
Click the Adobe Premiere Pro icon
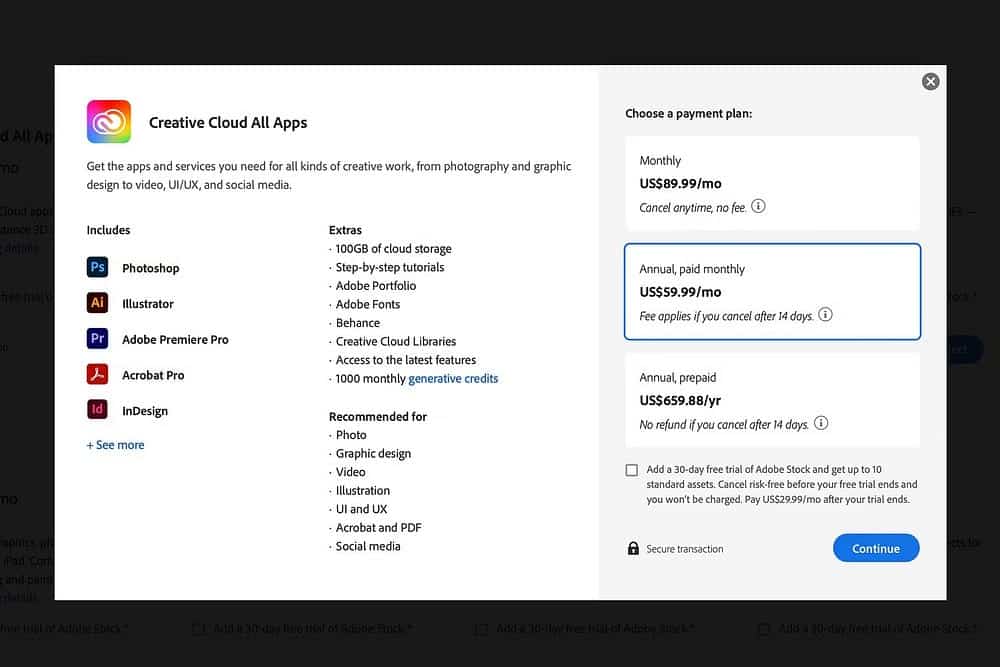click(x=97, y=339)
